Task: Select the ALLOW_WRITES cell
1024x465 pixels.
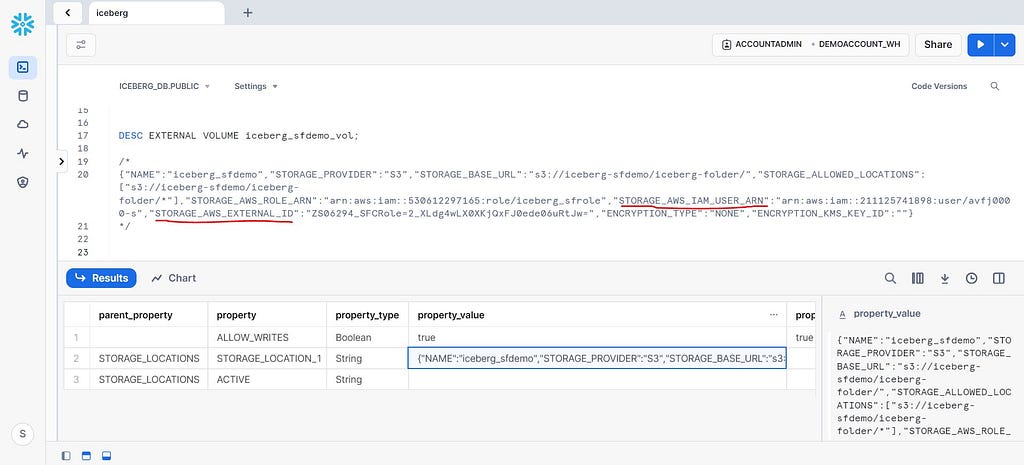Action: 267,338
